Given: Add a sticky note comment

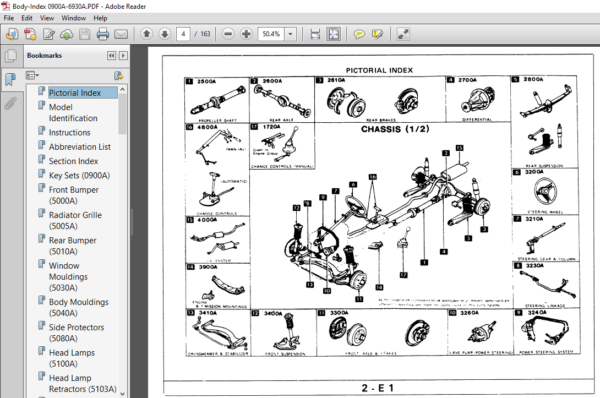Looking at the screenshot, I should pos(359,34).
